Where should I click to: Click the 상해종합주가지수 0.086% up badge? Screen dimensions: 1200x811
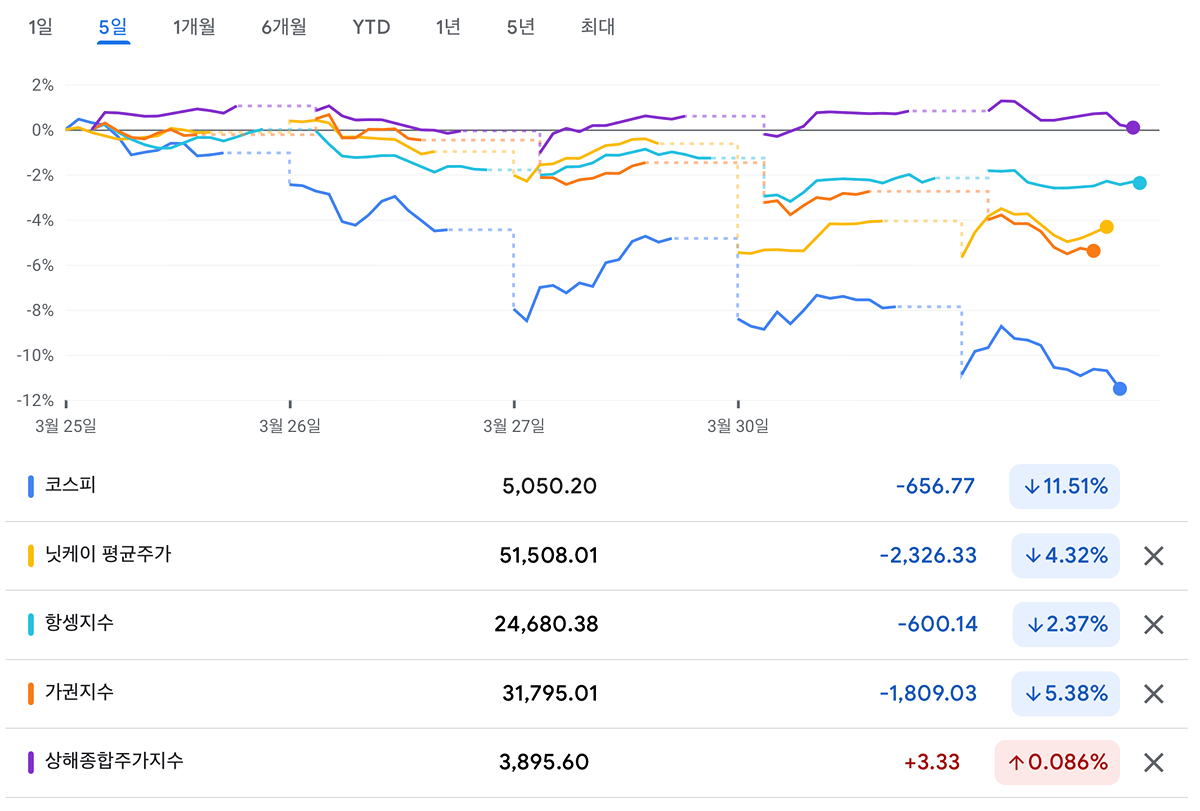point(1057,763)
